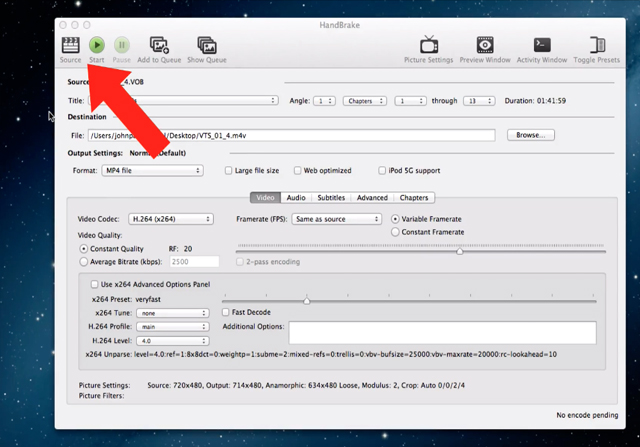
Task: Click the x264 Preset slider handle
Action: 307,301
